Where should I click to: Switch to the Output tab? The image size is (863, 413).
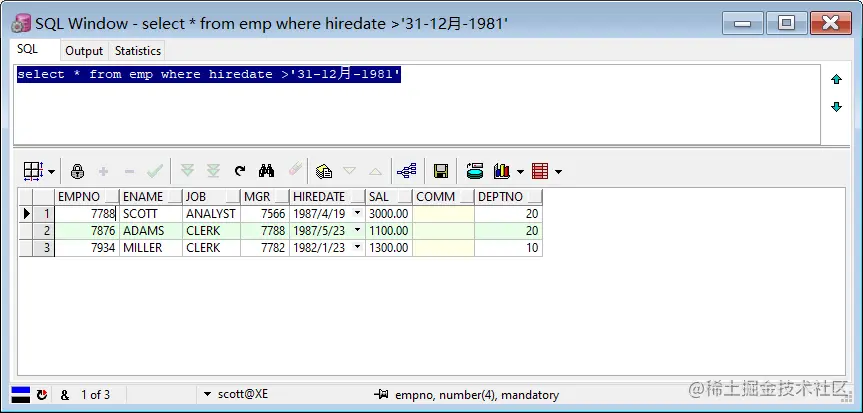click(x=84, y=51)
